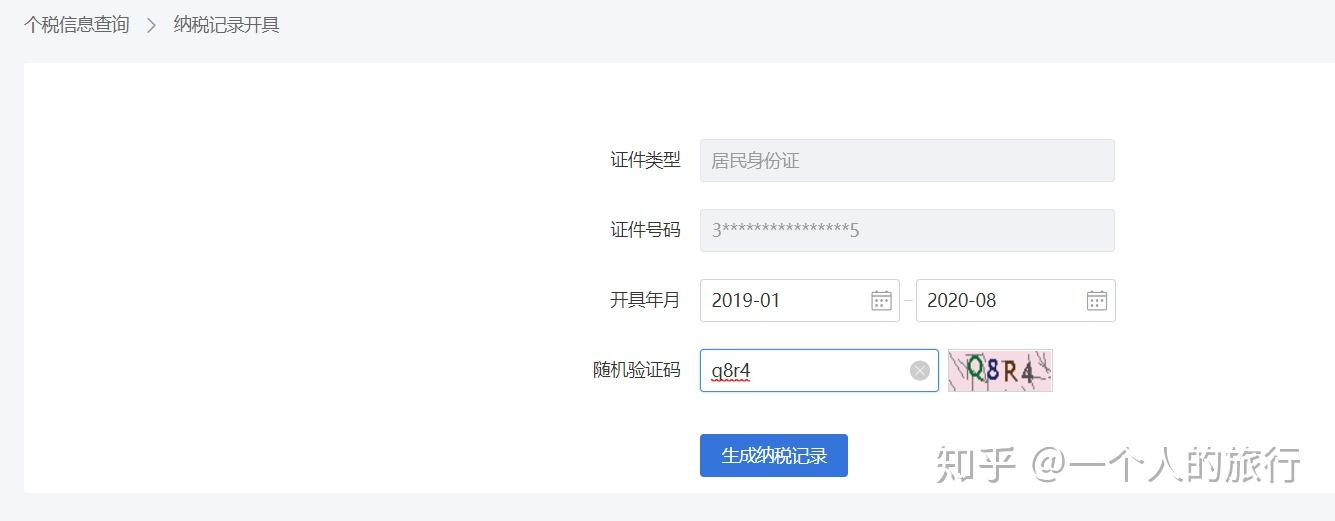Viewport: 1335px width, 521px height.
Task: Click the @一个人的旅行 watermark username
Action: (x=1166, y=465)
